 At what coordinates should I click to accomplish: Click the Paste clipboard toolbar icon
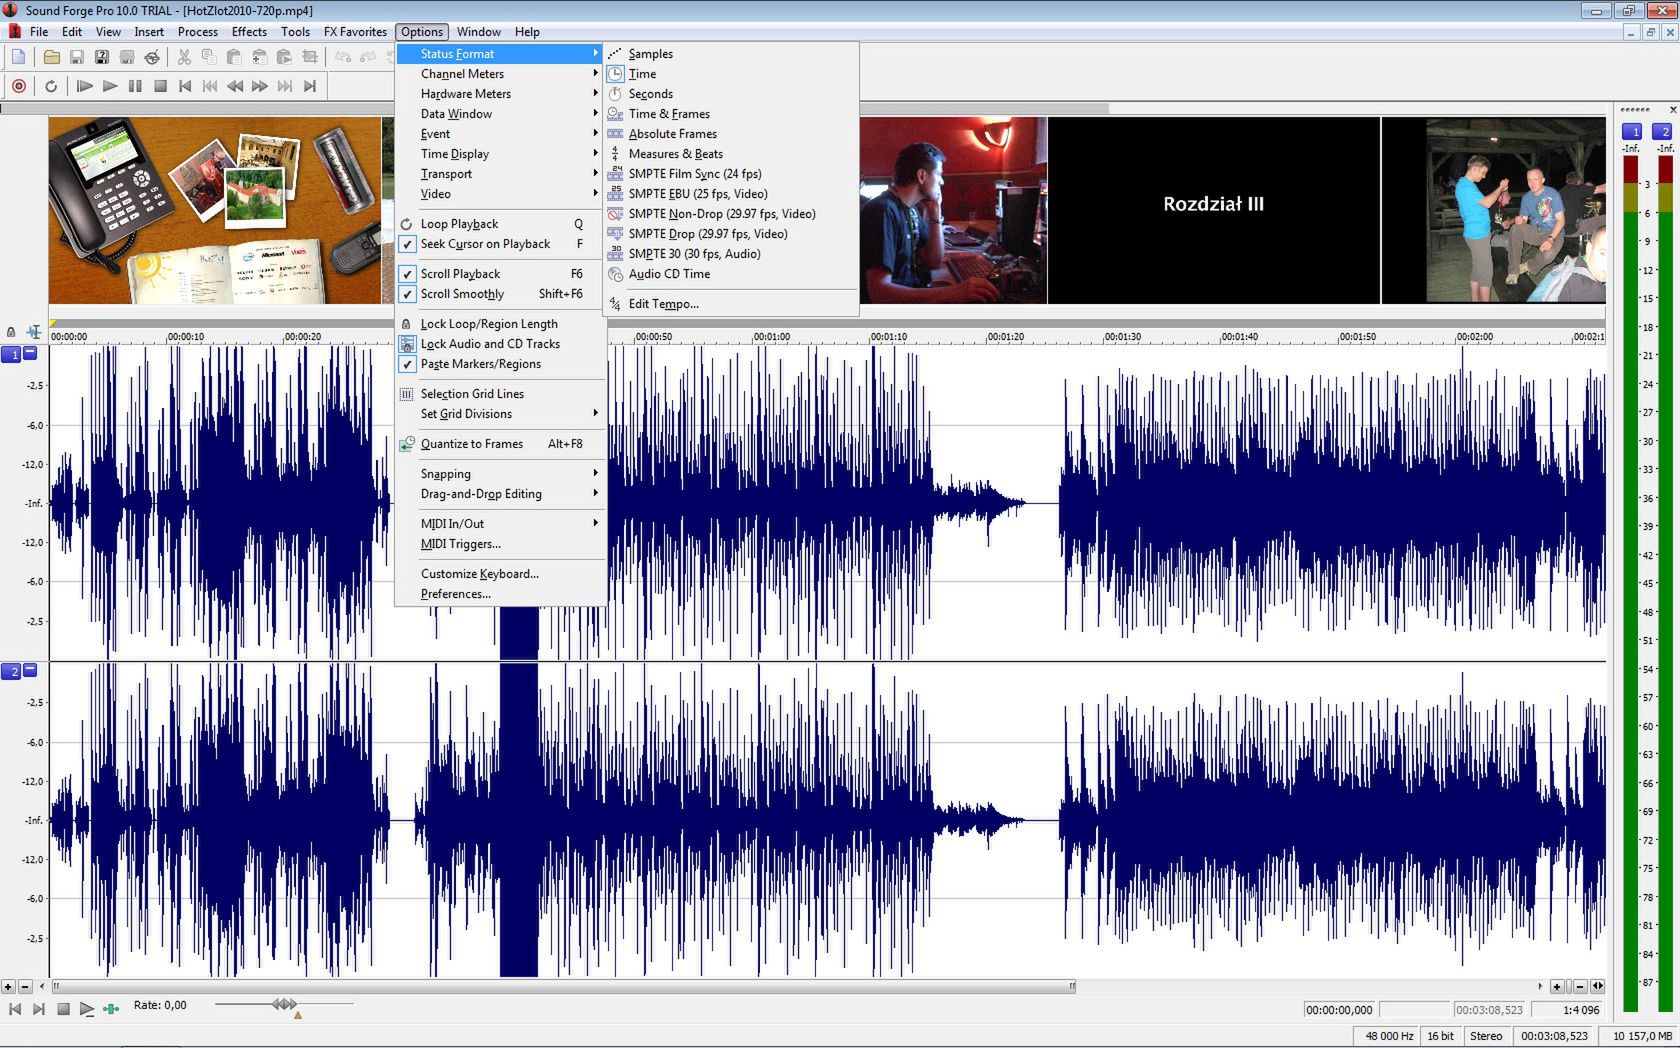[x=234, y=58]
